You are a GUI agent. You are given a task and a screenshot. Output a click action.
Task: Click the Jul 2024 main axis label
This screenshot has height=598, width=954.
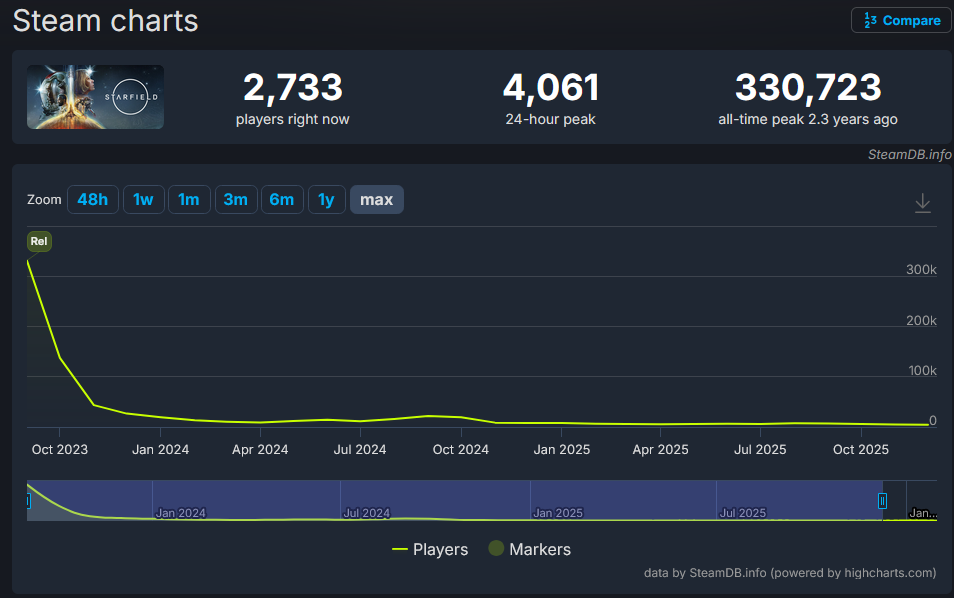coord(360,450)
